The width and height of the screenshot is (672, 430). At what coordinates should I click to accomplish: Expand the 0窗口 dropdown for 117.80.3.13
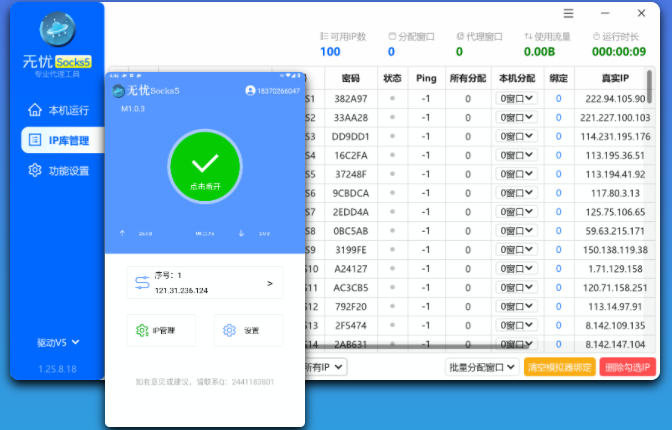tap(516, 192)
